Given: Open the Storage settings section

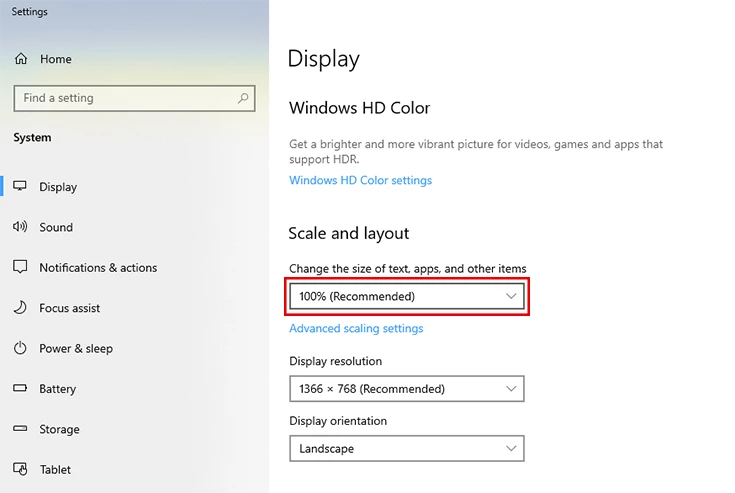Looking at the screenshot, I should (59, 430).
